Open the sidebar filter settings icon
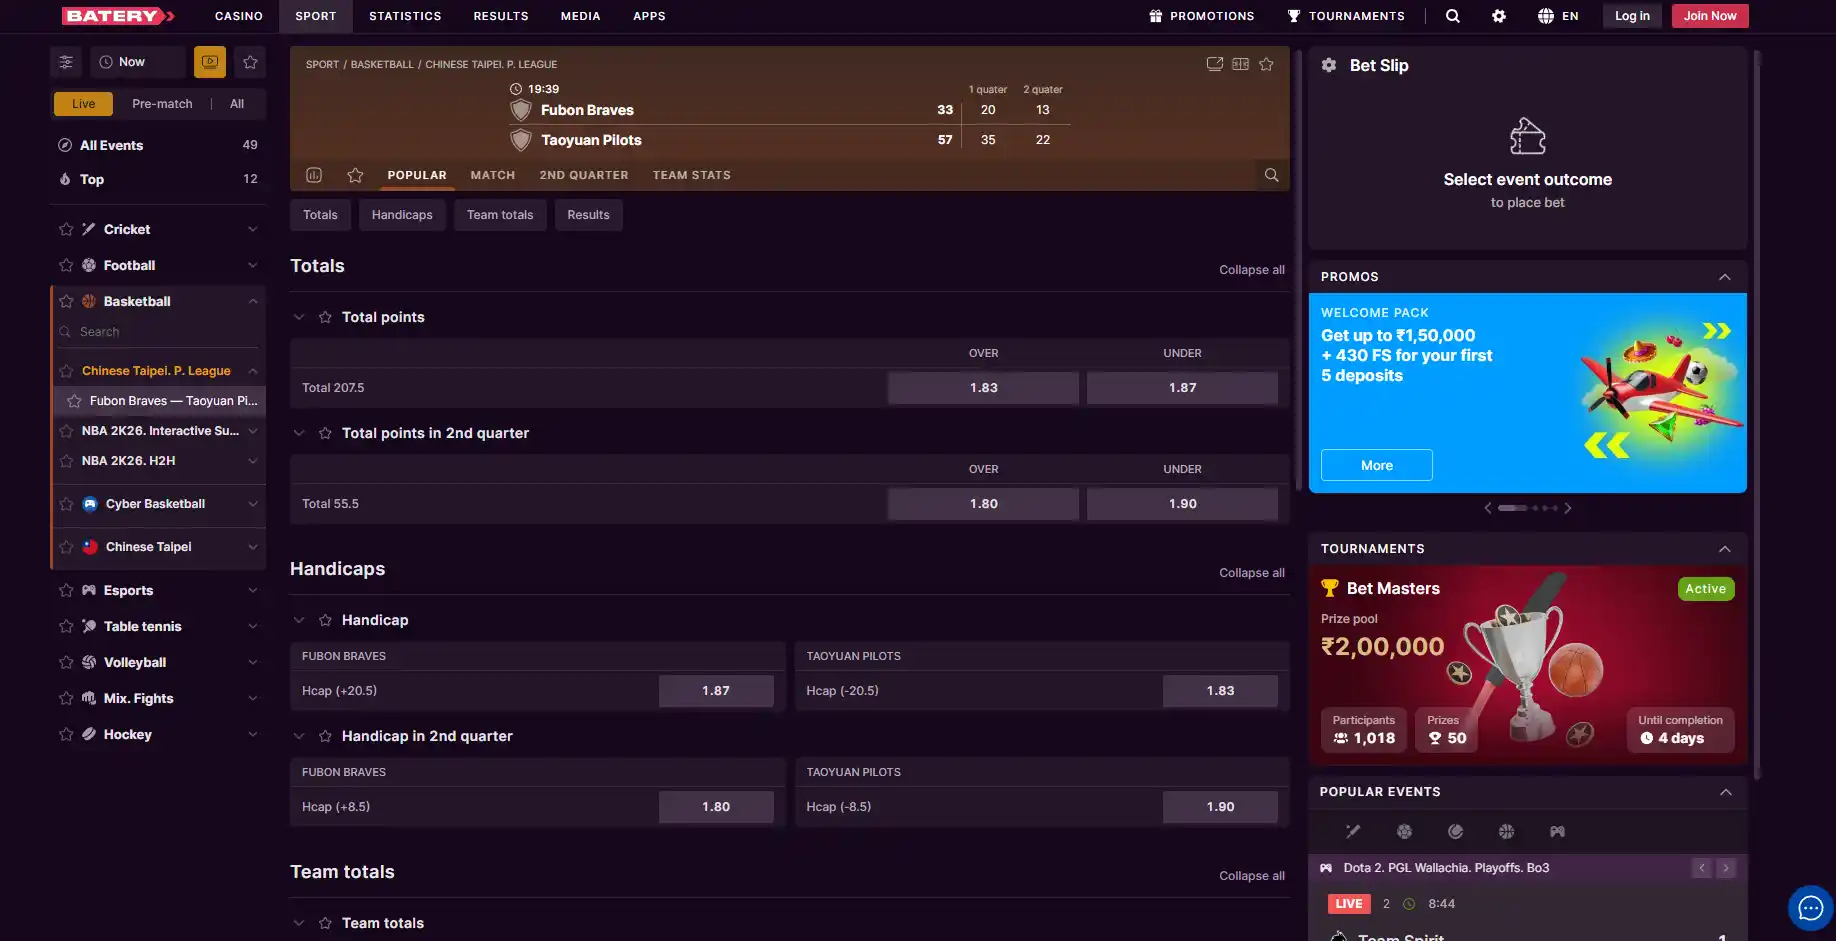Viewport: 1836px width, 941px height. pyautogui.click(x=66, y=62)
